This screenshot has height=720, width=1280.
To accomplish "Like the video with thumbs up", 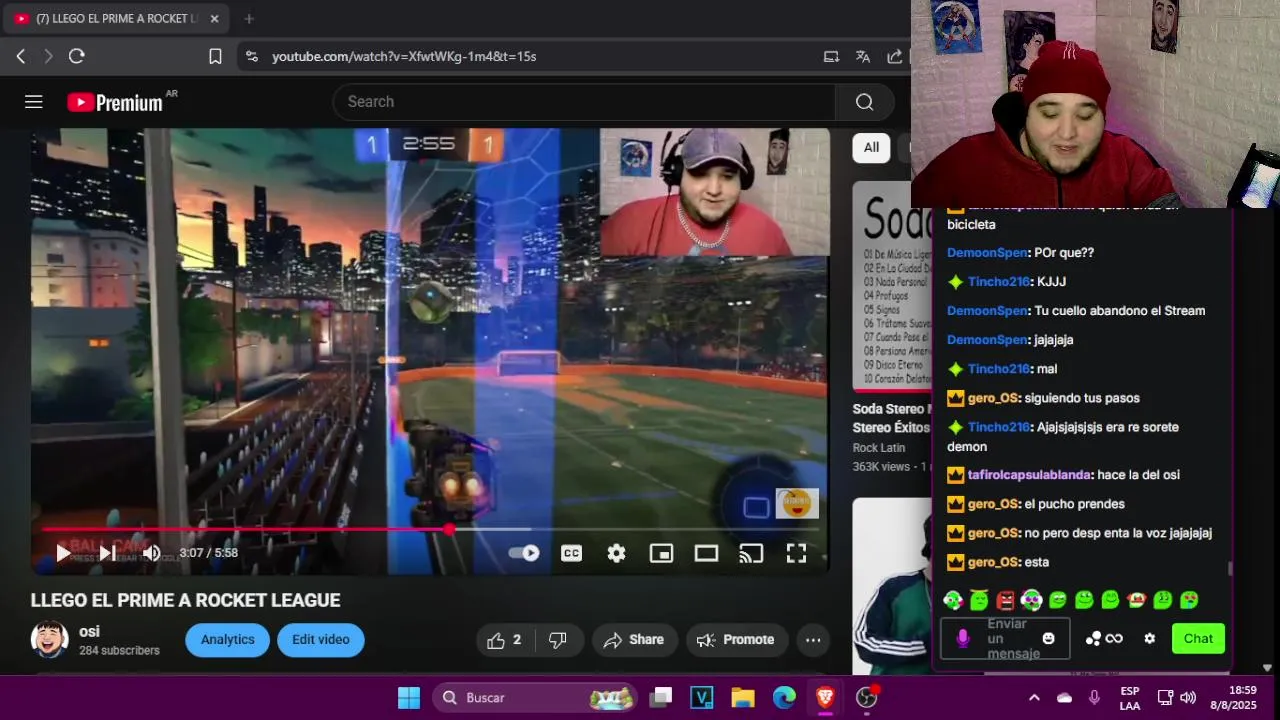I will coord(505,640).
